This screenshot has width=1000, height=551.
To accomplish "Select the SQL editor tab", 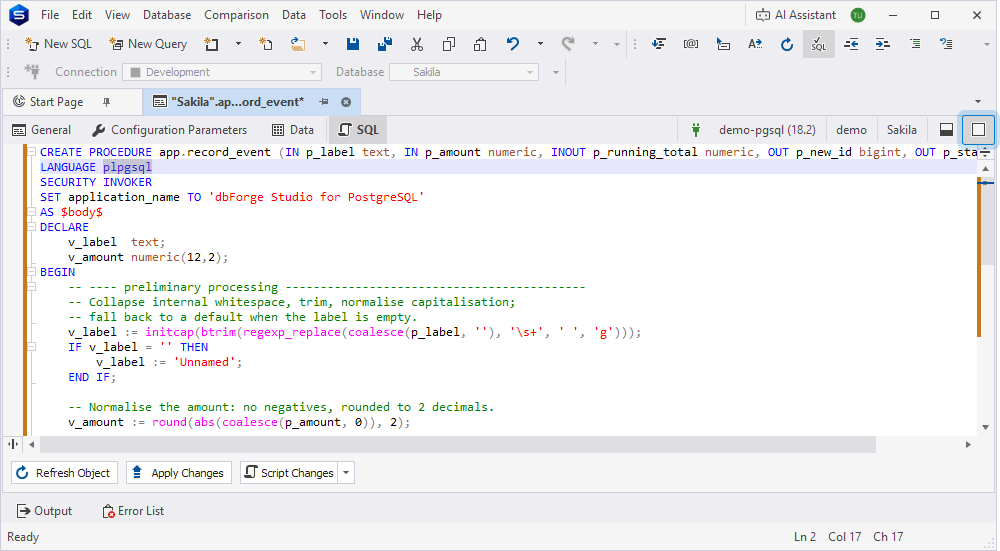I will [x=358, y=130].
